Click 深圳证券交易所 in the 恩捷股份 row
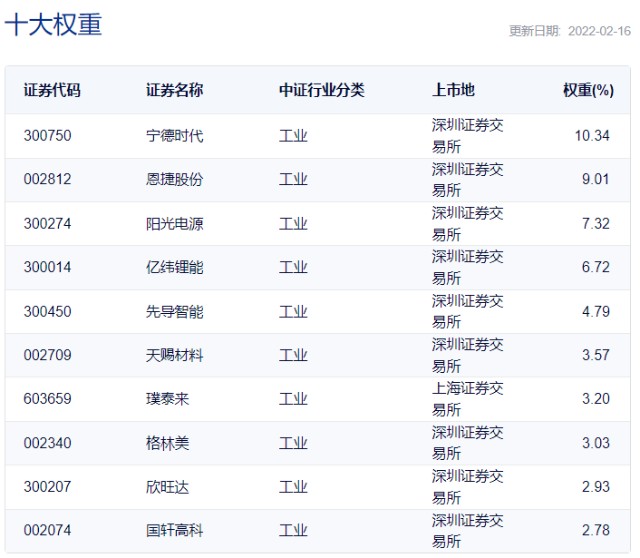 pyautogui.click(x=467, y=180)
